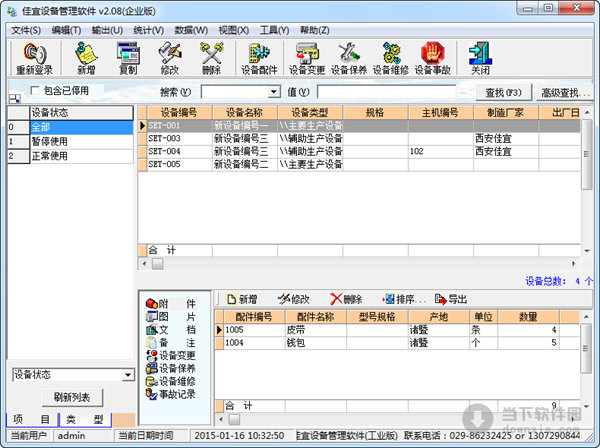Screen dimensions: 600x448
Task: Click the equipment table horizontal scrollbar thumb
Action: [157, 263]
